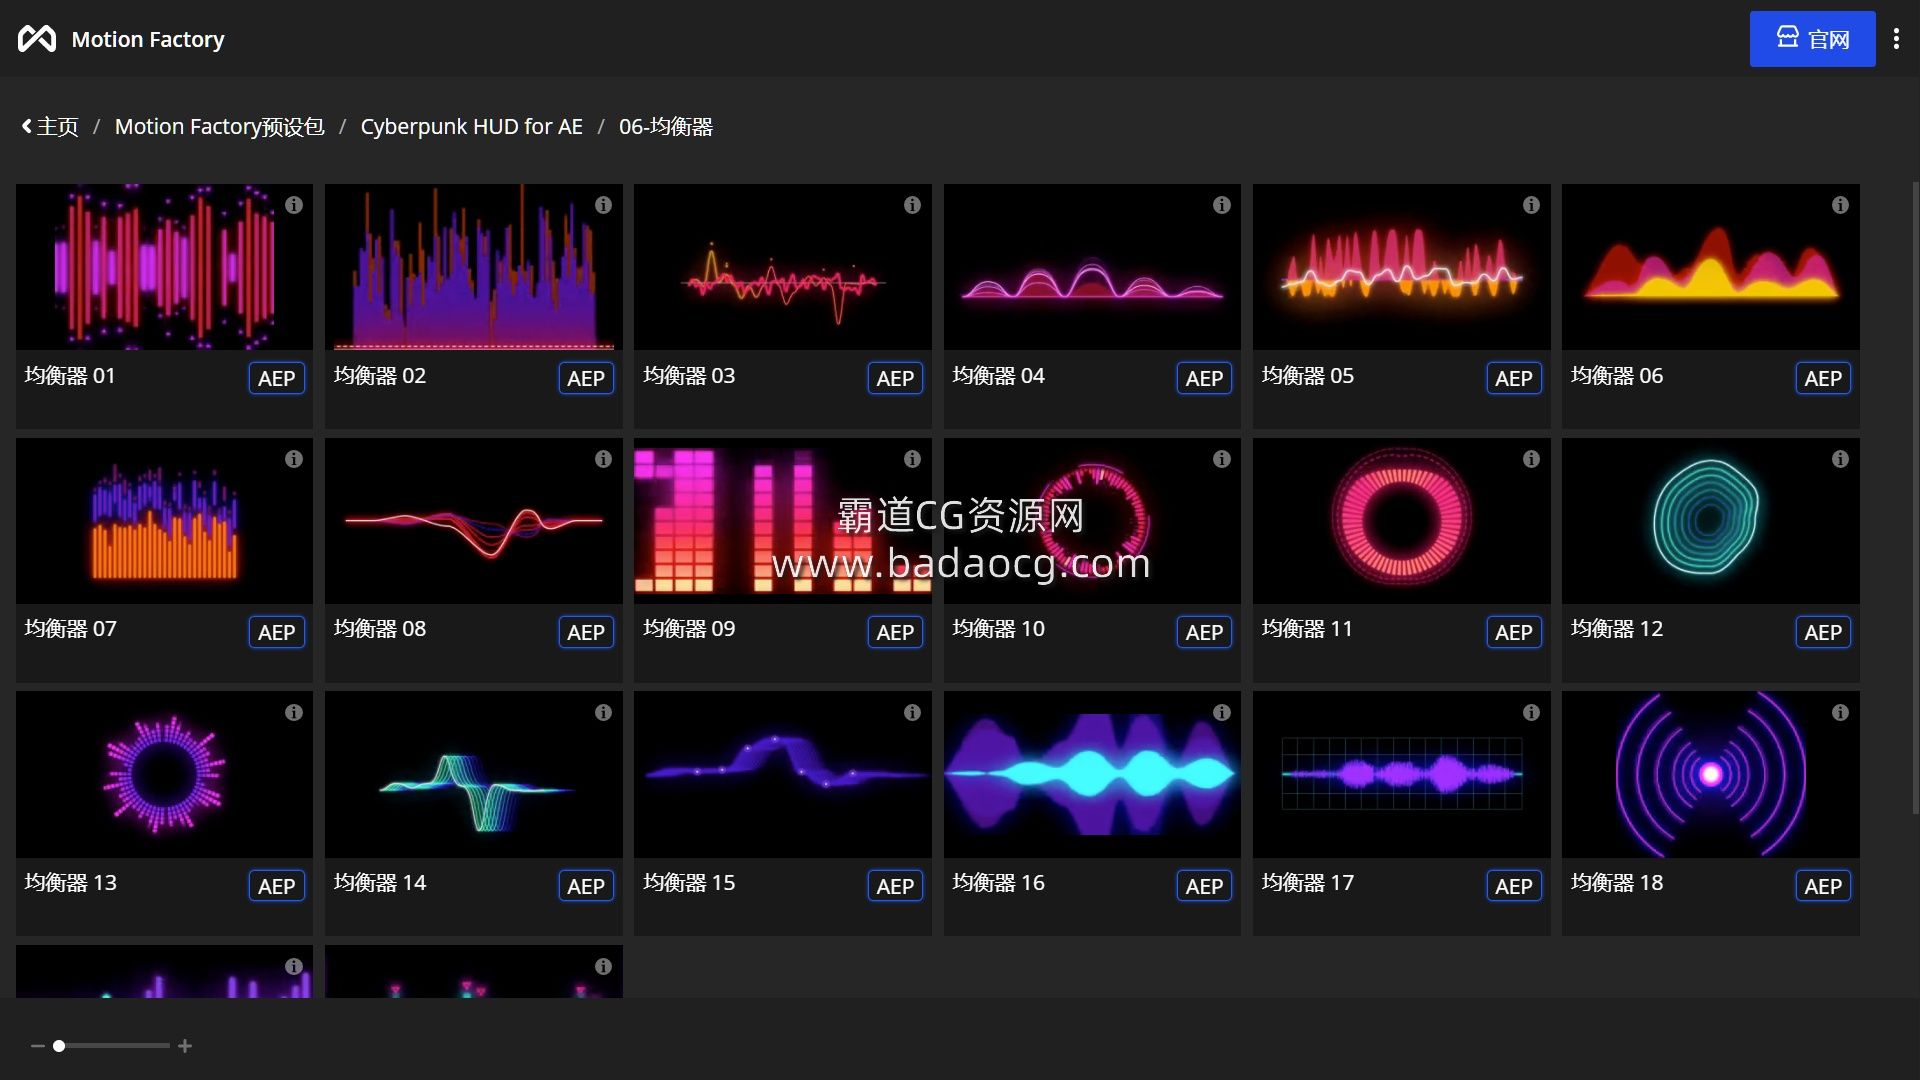Select the 均衡器 12 teal contour thumbnail
1920x1080 pixels.
pos(1711,521)
